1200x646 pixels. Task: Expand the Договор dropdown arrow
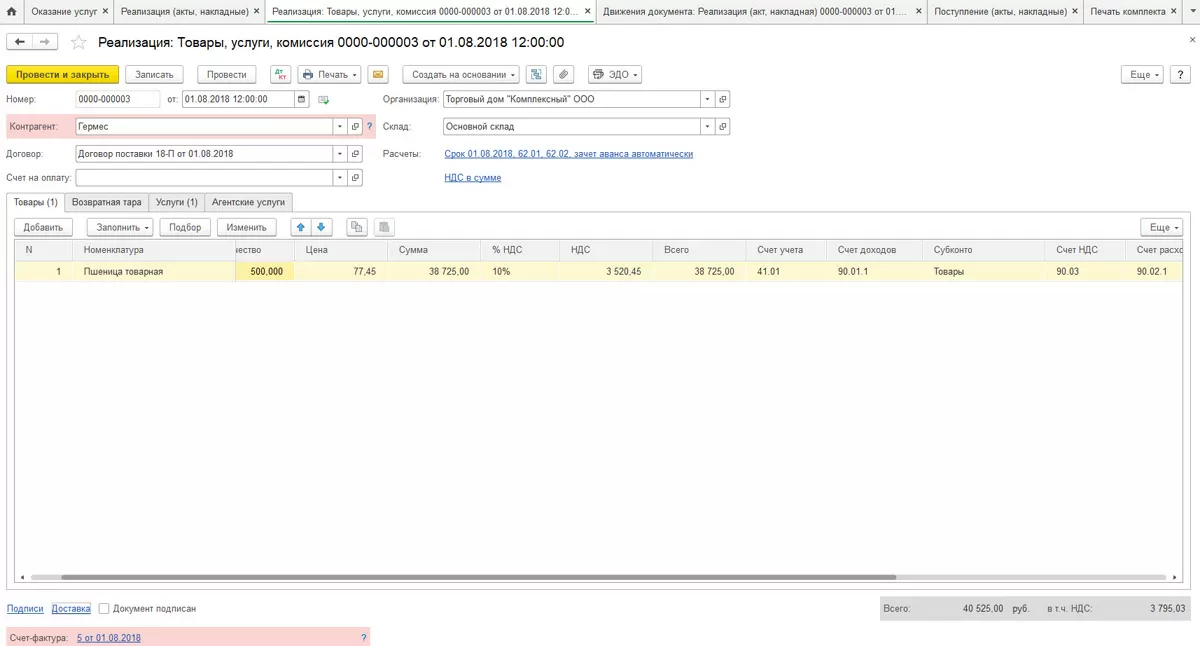pyautogui.click(x=340, y=154)
